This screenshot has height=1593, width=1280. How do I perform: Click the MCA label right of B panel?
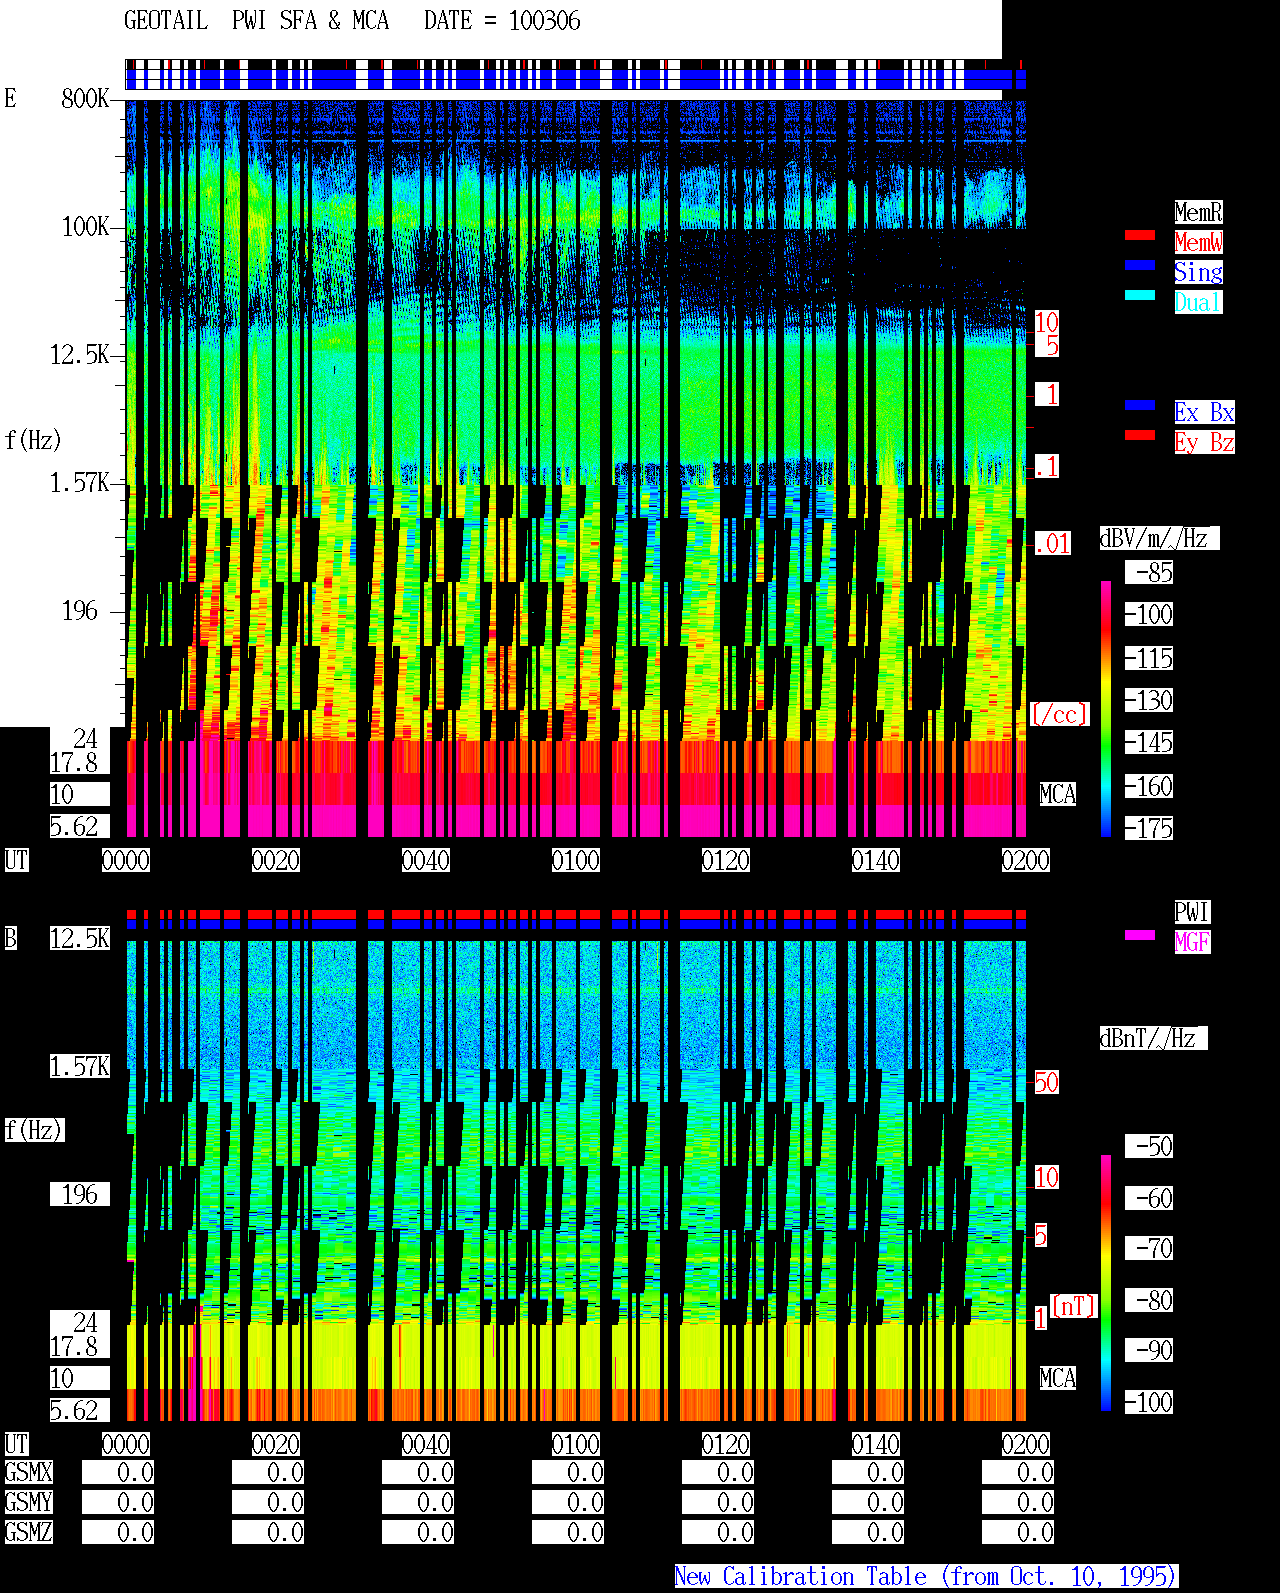(x=1058, y=1378)
